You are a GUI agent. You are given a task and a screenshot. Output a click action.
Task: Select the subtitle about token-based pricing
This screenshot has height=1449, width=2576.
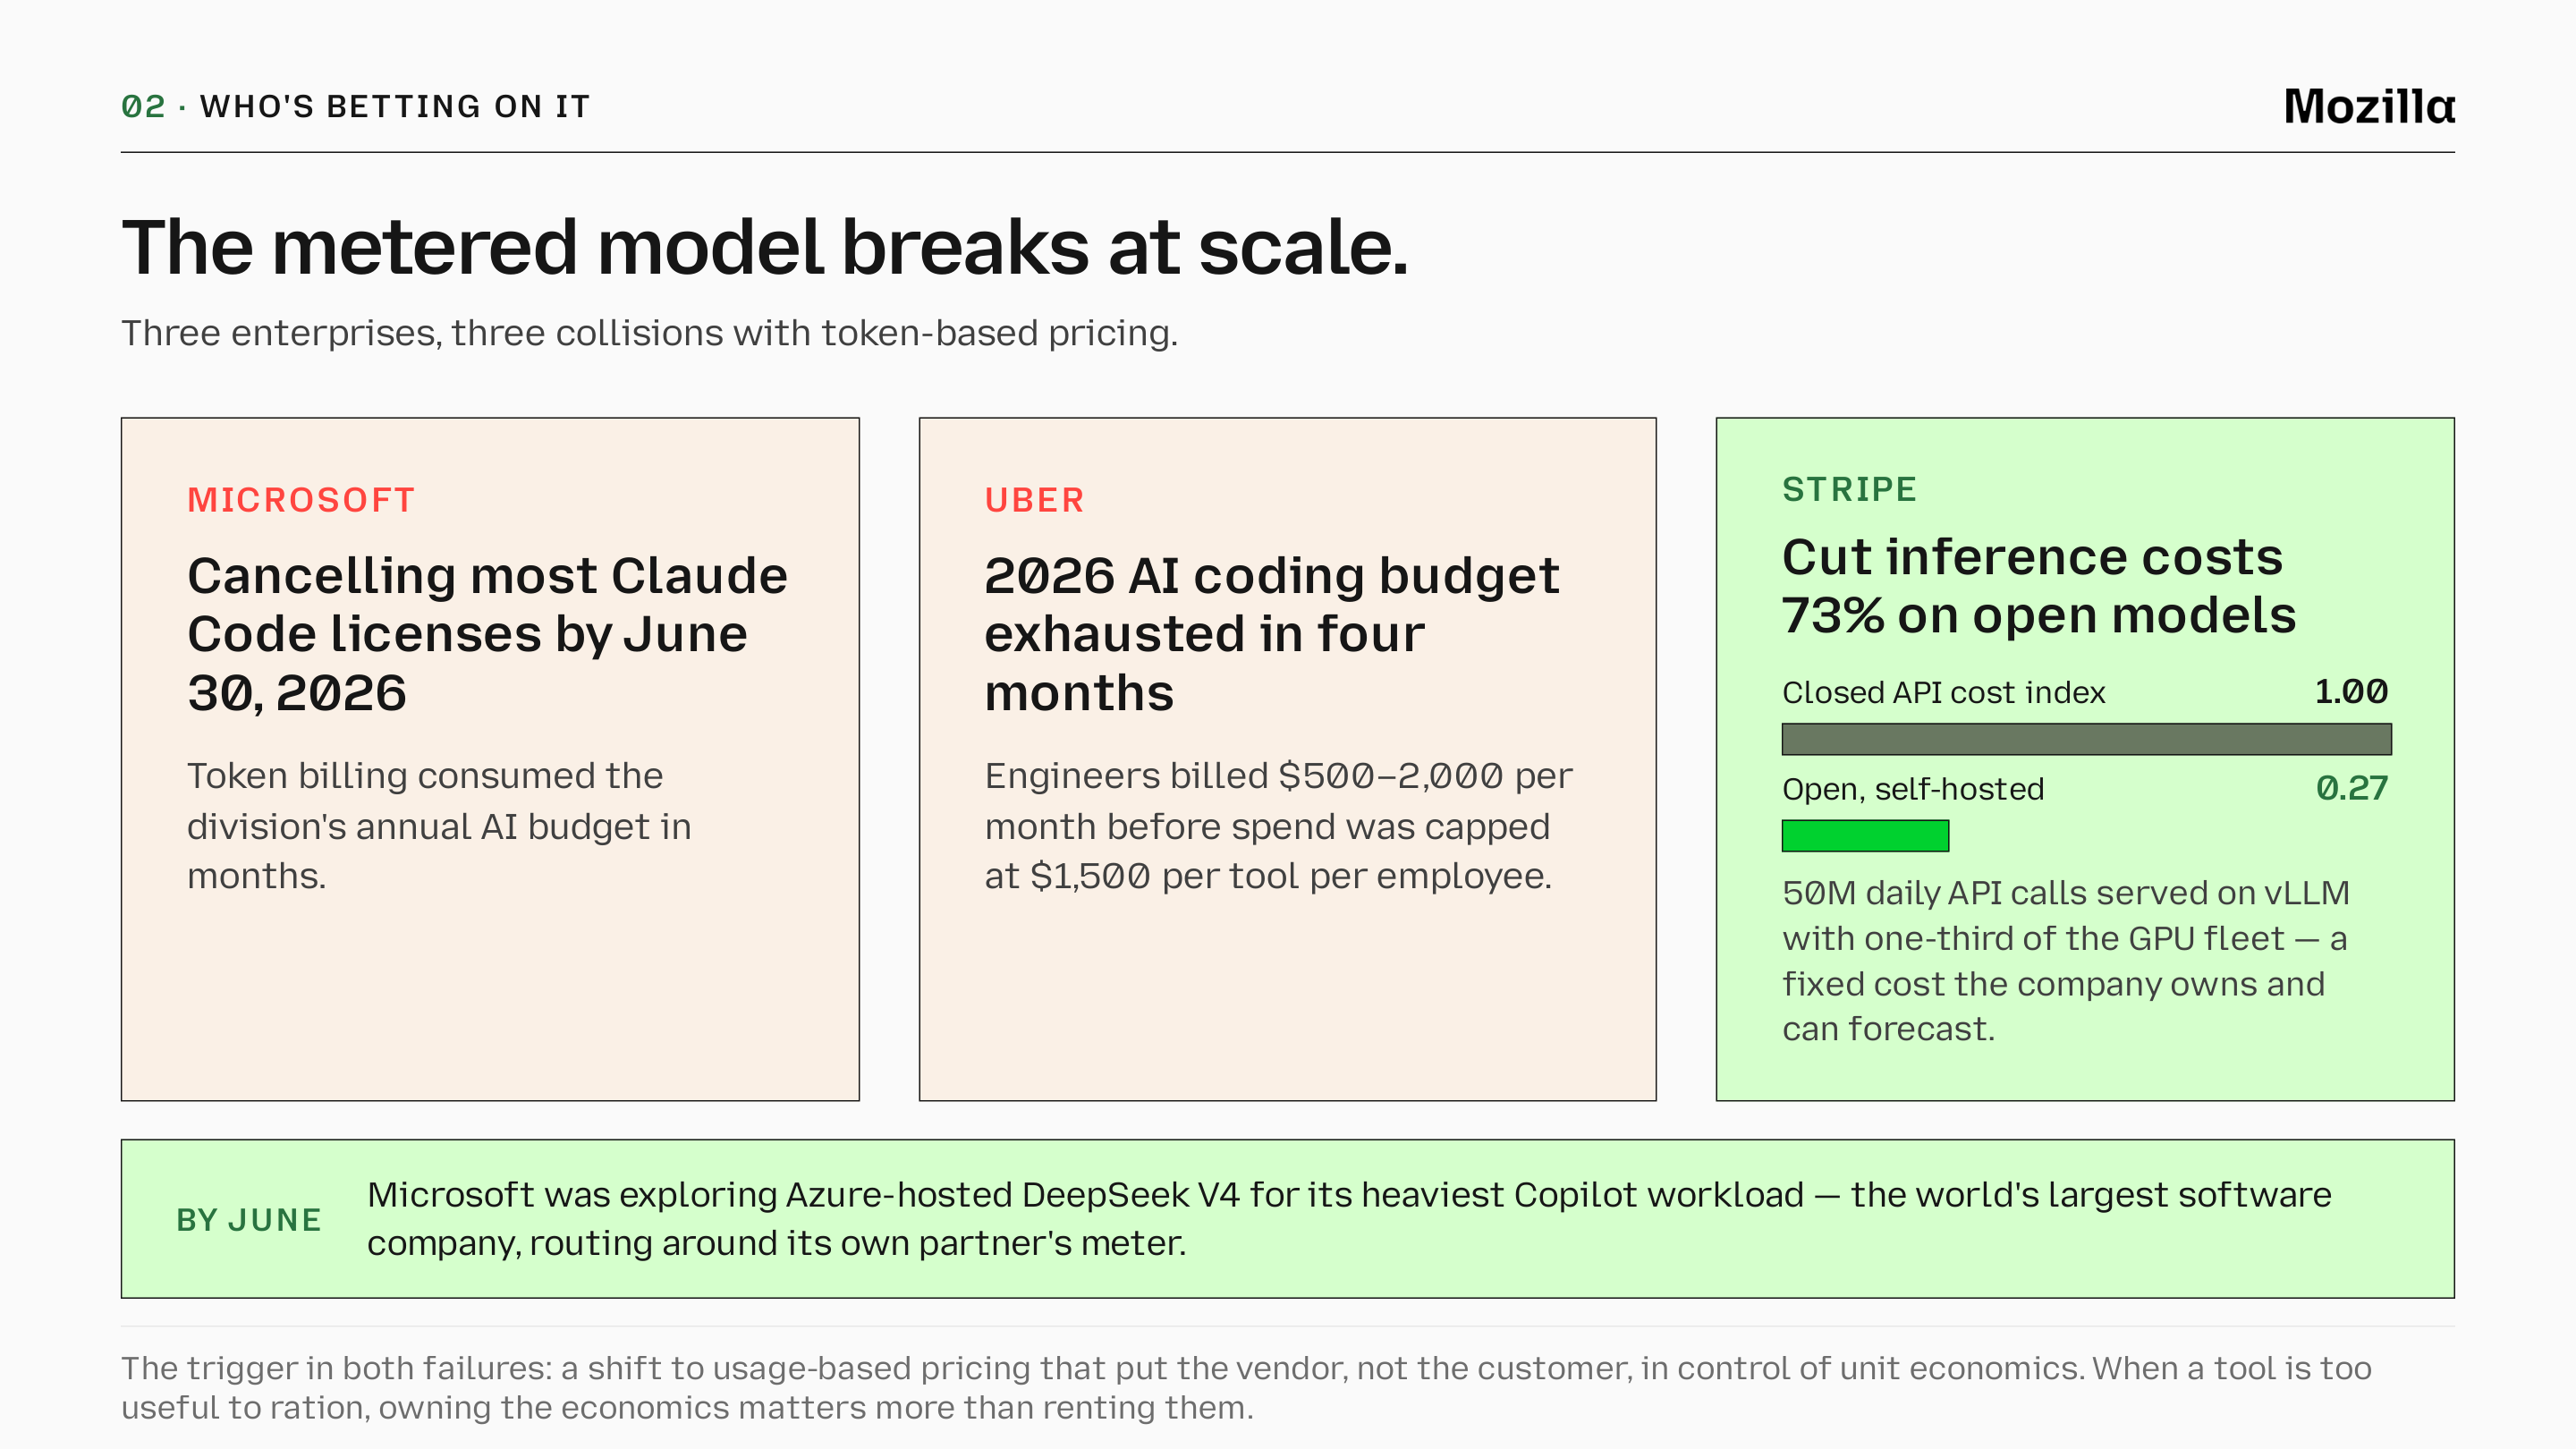[650, 333]
